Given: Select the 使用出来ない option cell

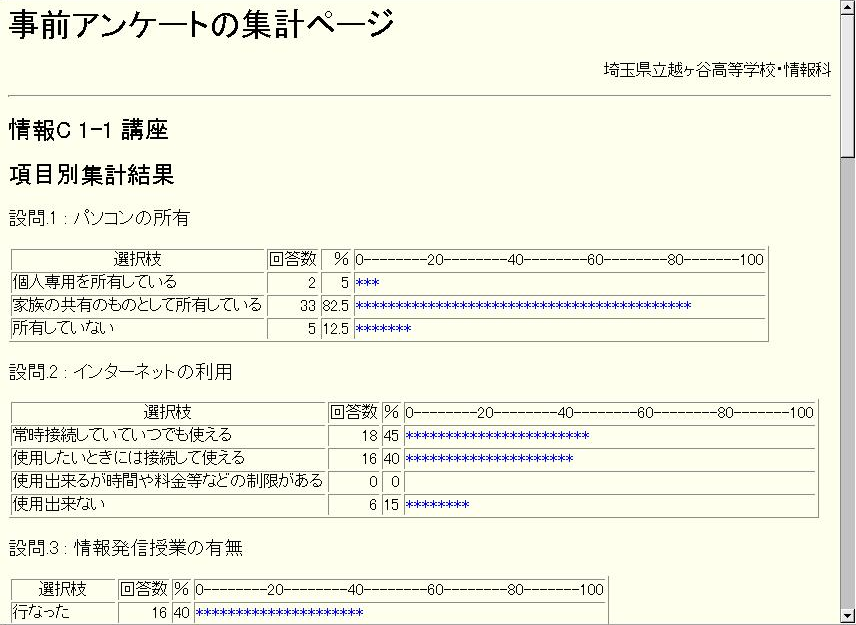Looking at the screenshot, I should point(57,505).
